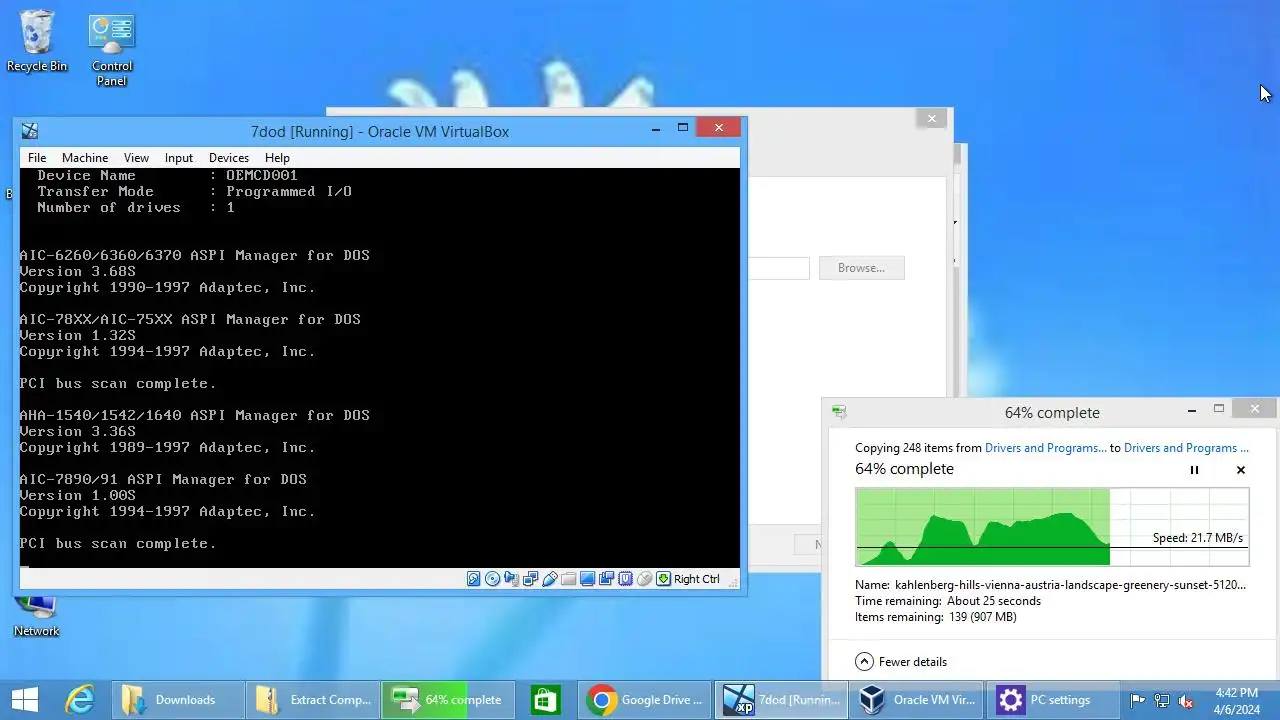
Task: Click the 'Time remaining: About 25 seconds' text
Action: (948, 601)
